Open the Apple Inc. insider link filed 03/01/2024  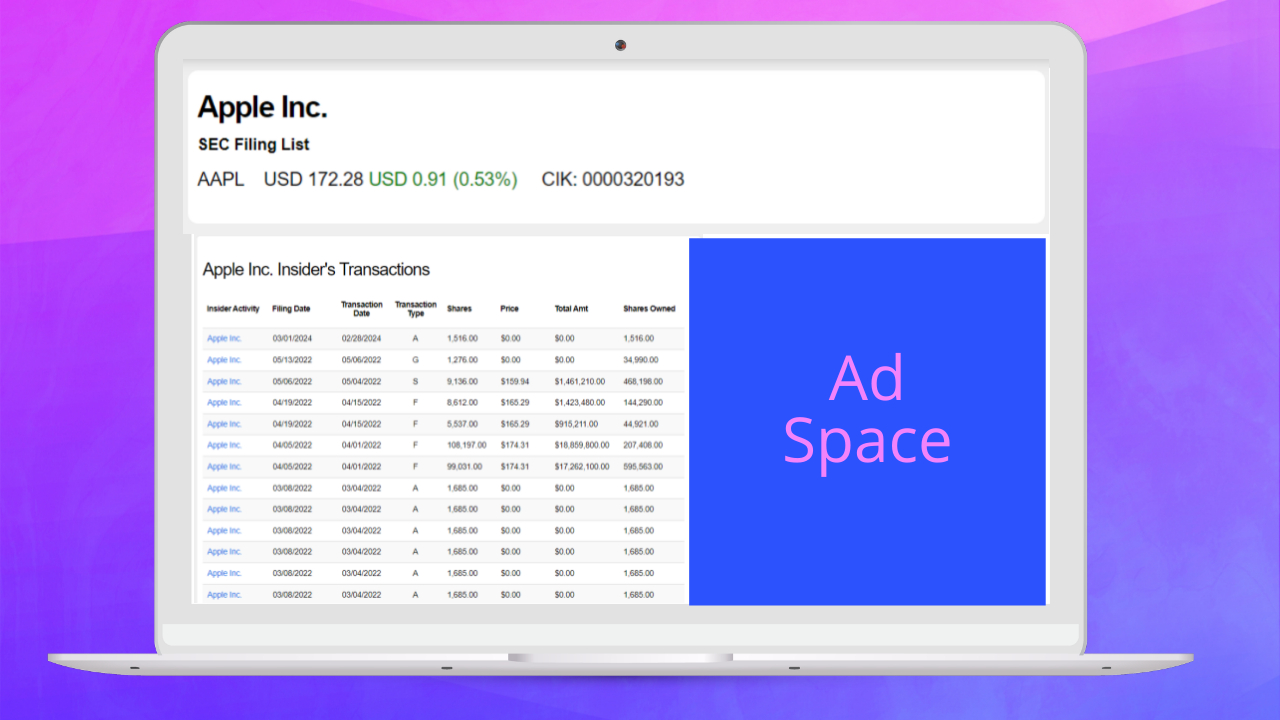pyautogui.click(x=224, y=338)
